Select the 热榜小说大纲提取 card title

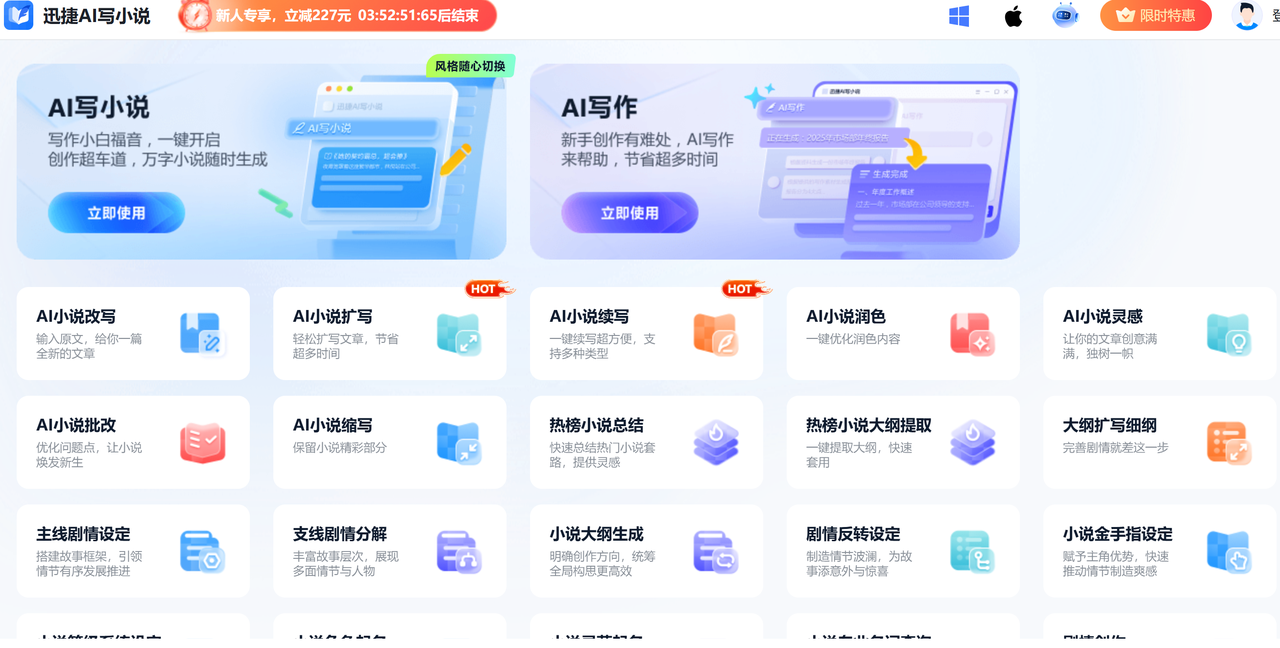(x=869, y=425)
